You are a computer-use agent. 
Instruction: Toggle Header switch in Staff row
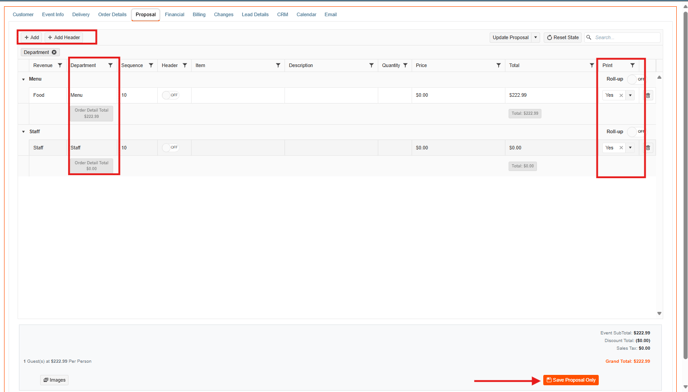click(x=170, y=147)
